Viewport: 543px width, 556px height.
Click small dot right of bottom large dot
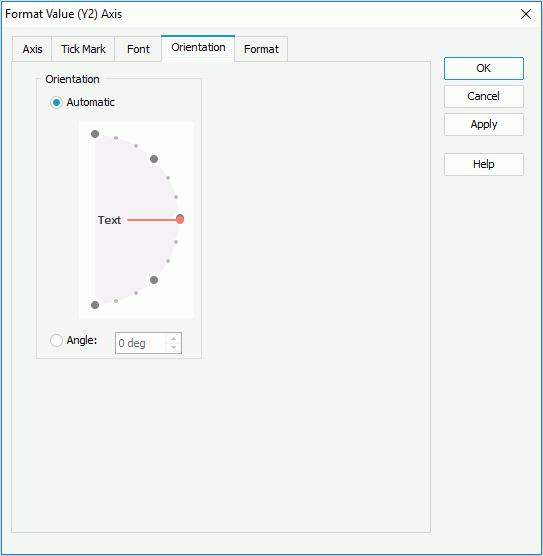click(116, 301)
